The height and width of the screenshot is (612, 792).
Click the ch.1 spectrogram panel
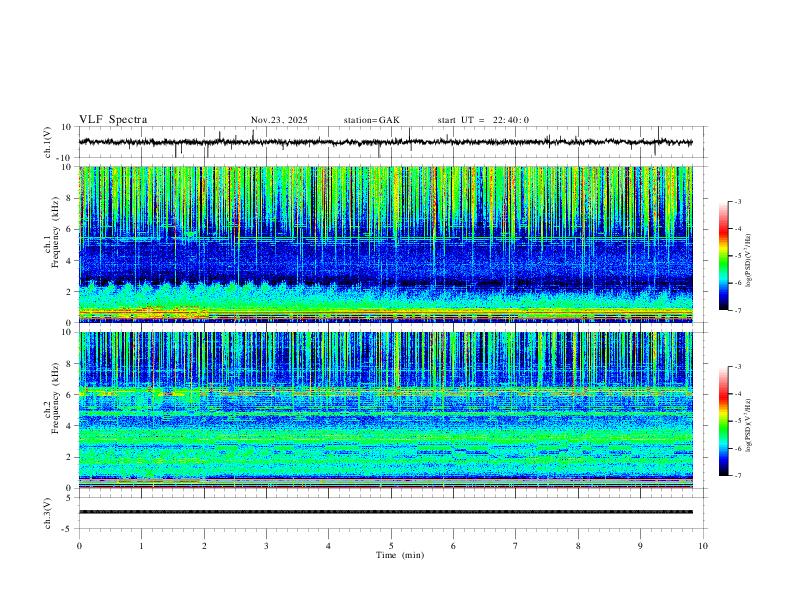pyautogui.click(x=386, y=244)
